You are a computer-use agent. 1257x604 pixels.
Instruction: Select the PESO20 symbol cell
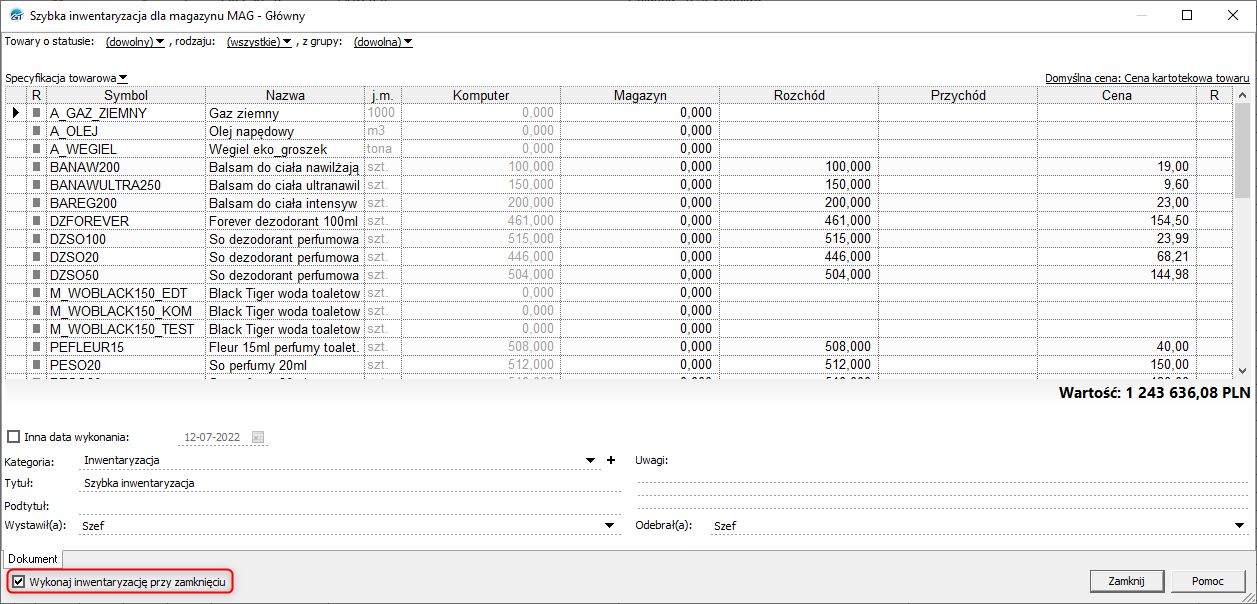click(x=126, y=365)
